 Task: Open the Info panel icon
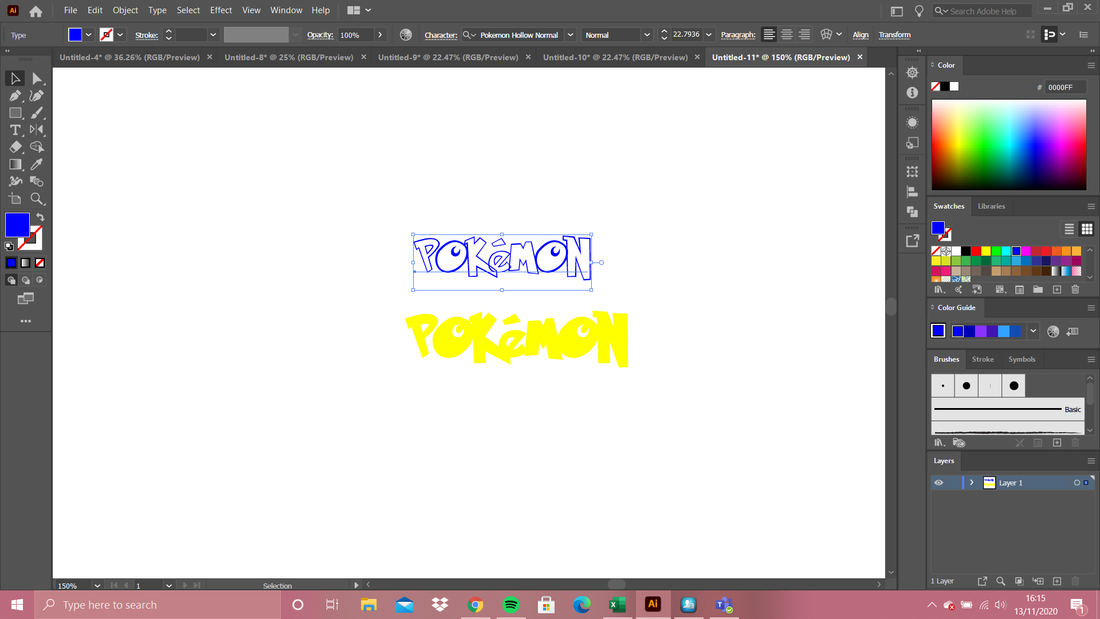coord(912,93)
